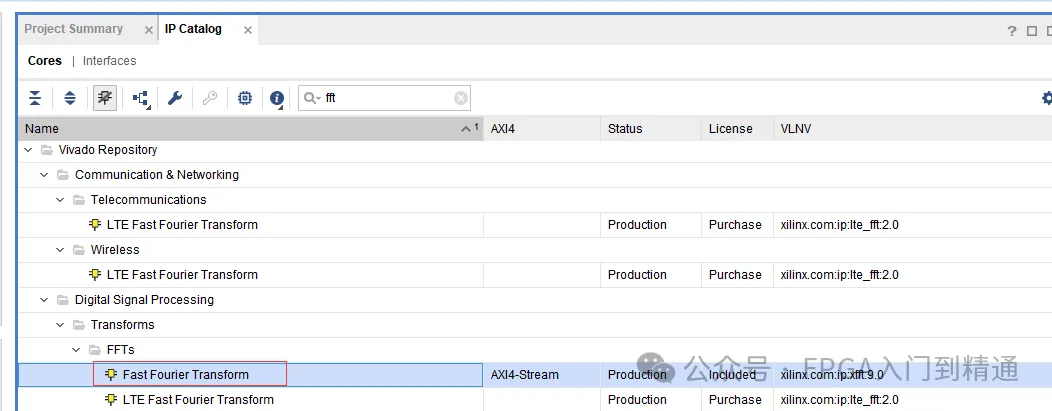This screenshot has height=411, width=1052.
Task: Click the Expand All toolbar icon
Action: (x=70, y=99)
